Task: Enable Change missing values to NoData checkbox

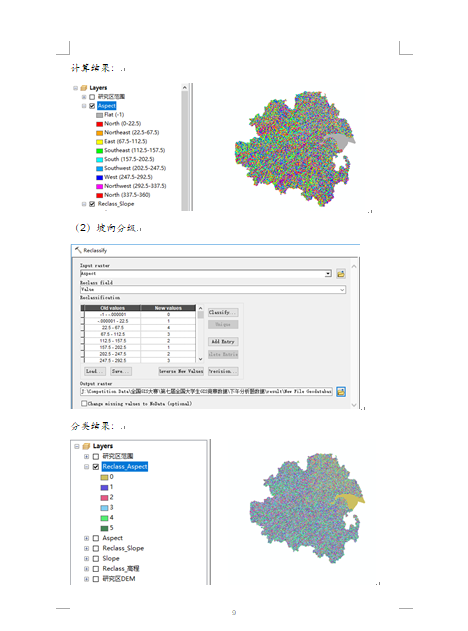Action: point(84,403)
